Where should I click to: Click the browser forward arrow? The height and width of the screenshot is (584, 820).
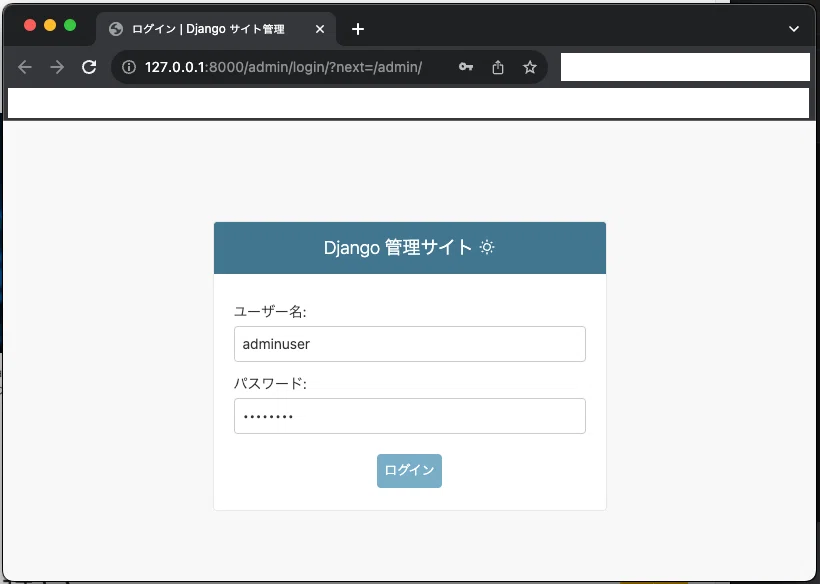(x=57, y=67)
